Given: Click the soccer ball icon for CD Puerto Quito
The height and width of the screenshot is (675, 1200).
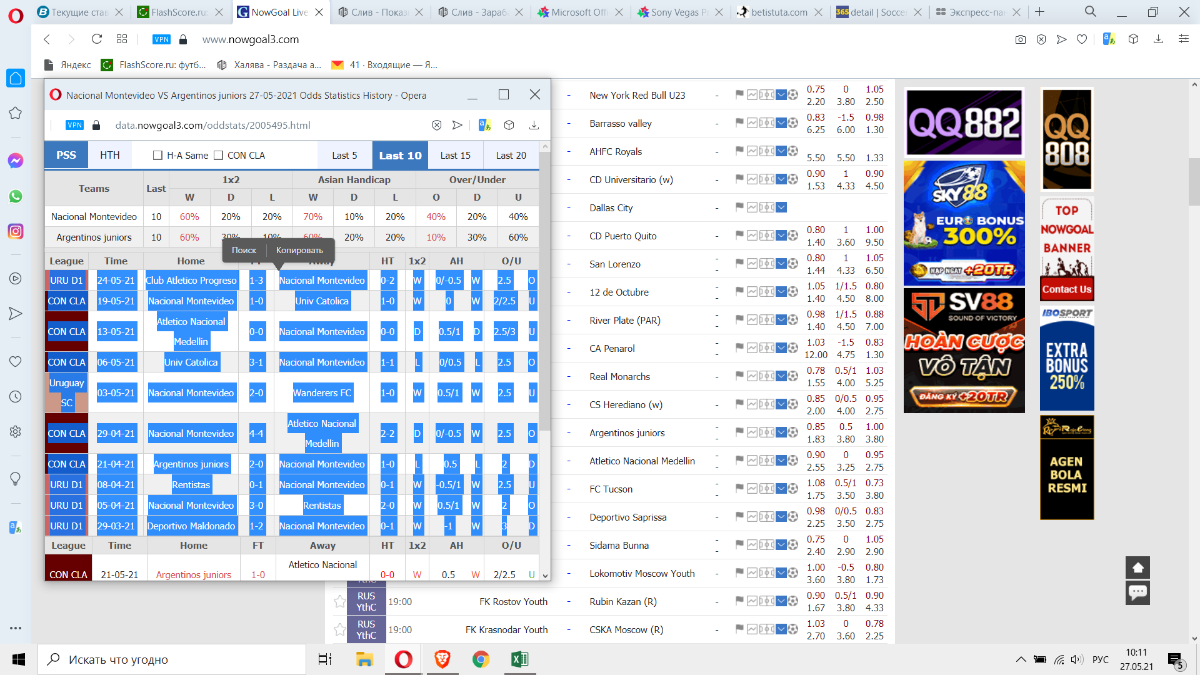Looking at the screenshot, I should coord(792,236).
